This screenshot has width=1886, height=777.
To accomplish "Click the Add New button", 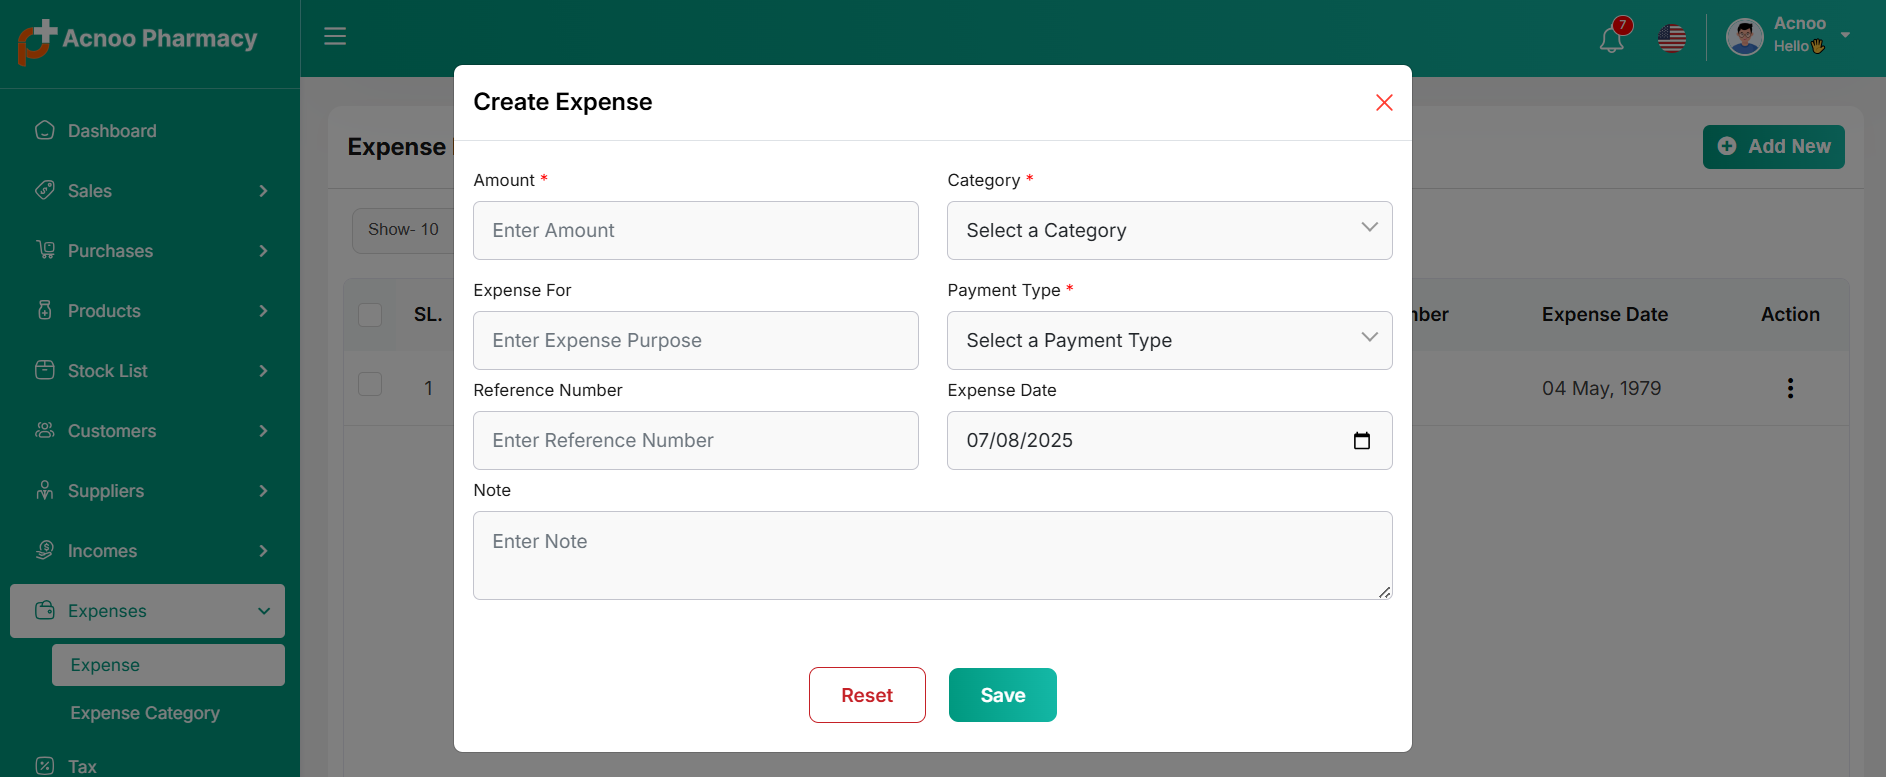I will (x=1773, y=147).
